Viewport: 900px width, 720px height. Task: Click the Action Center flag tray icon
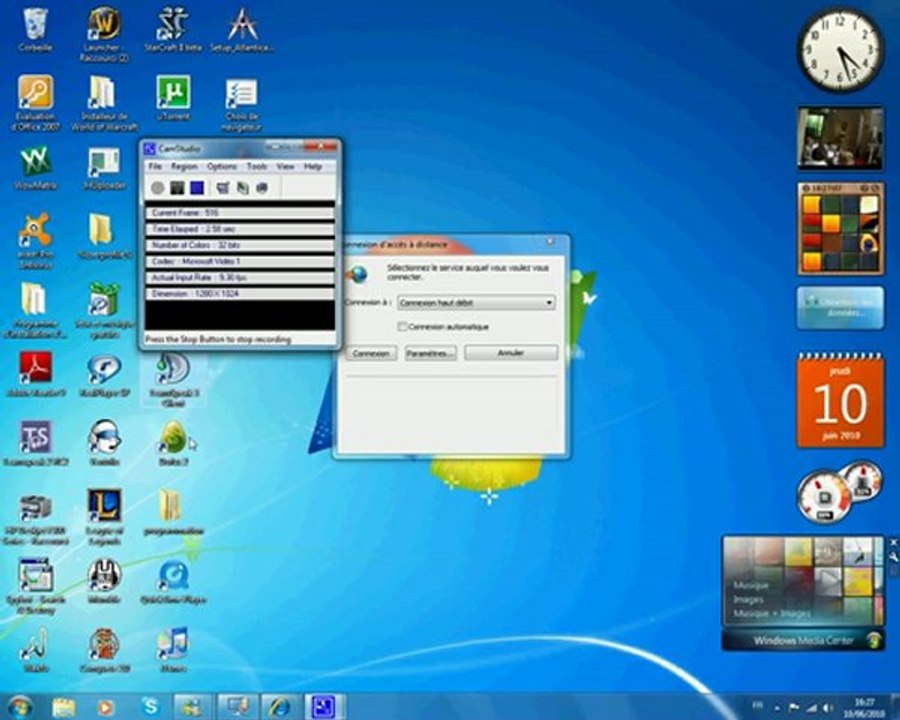click(794, 708)
